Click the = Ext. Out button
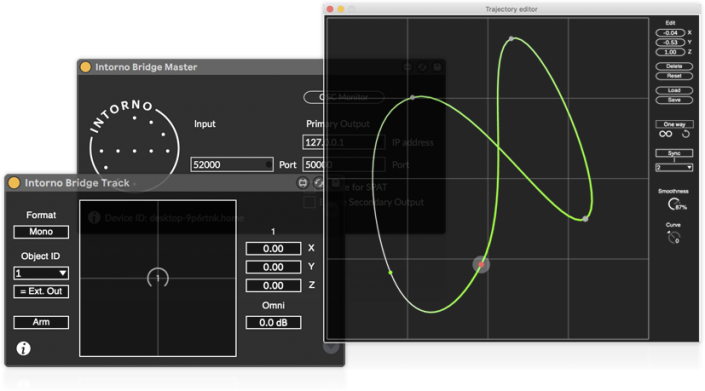This screenshot has width=705, height=391. pyautogui.click(x=41, y=291)
